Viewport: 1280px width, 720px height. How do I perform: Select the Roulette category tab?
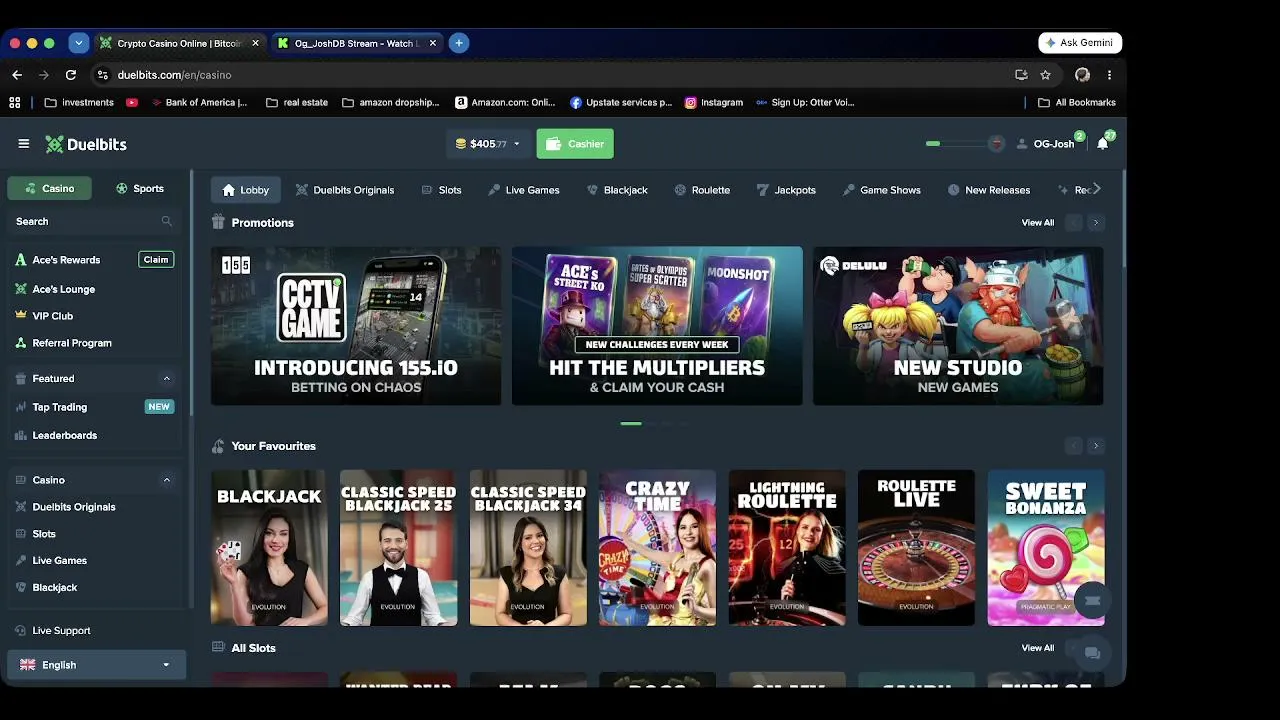(702, 190)
